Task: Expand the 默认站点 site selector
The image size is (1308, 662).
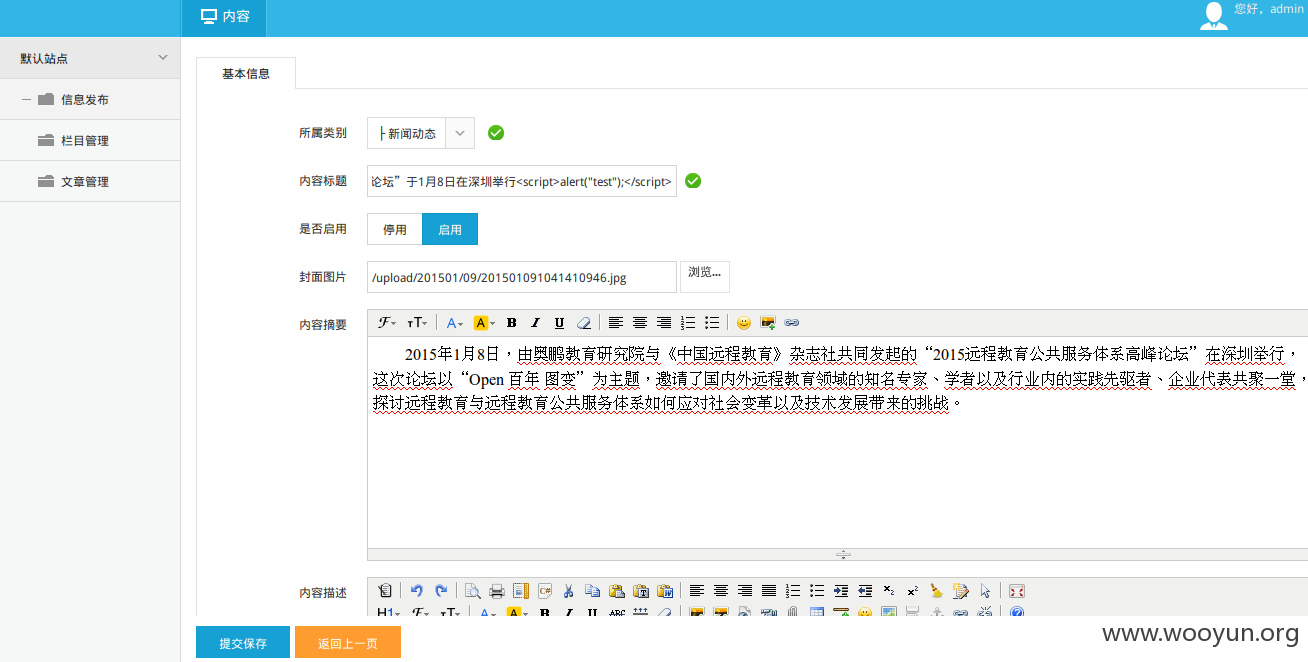Action: (90, 58)
